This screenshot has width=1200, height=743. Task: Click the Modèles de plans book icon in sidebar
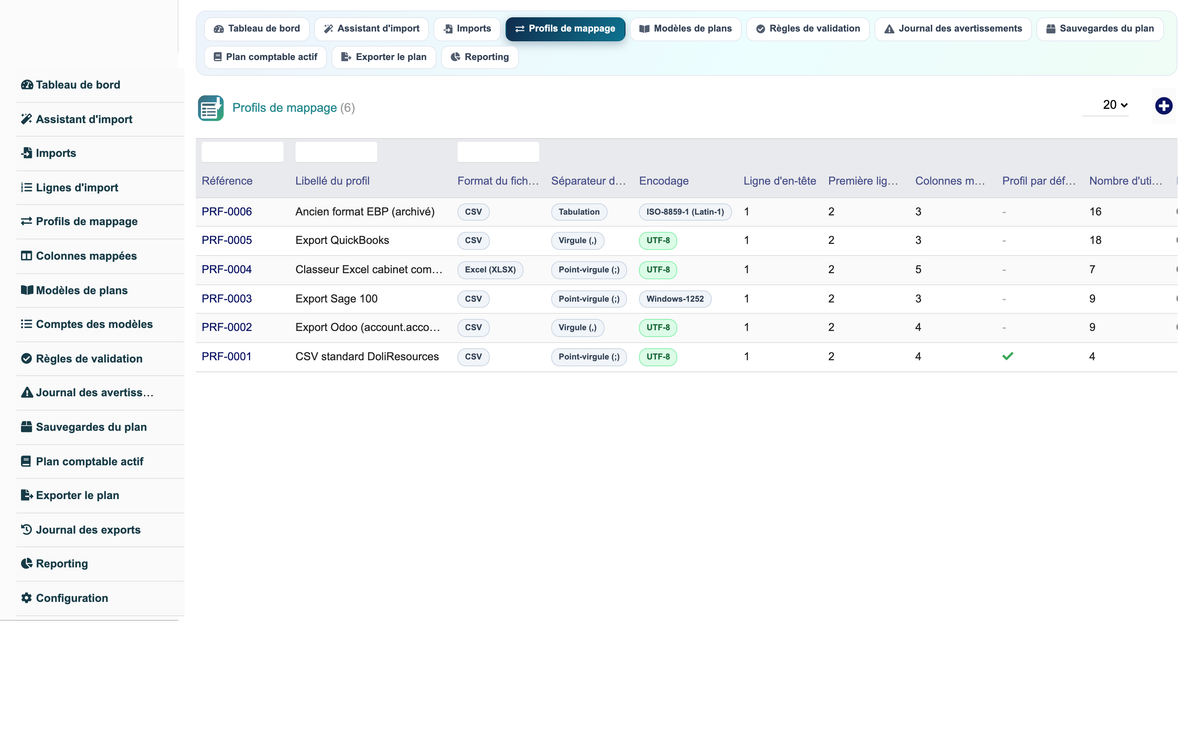coord(27,290)
